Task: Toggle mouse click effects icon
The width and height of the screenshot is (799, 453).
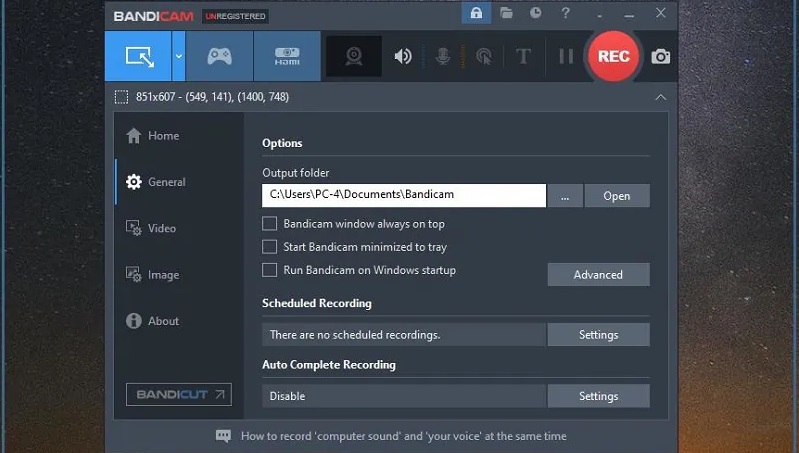Action: pos(484,56)
